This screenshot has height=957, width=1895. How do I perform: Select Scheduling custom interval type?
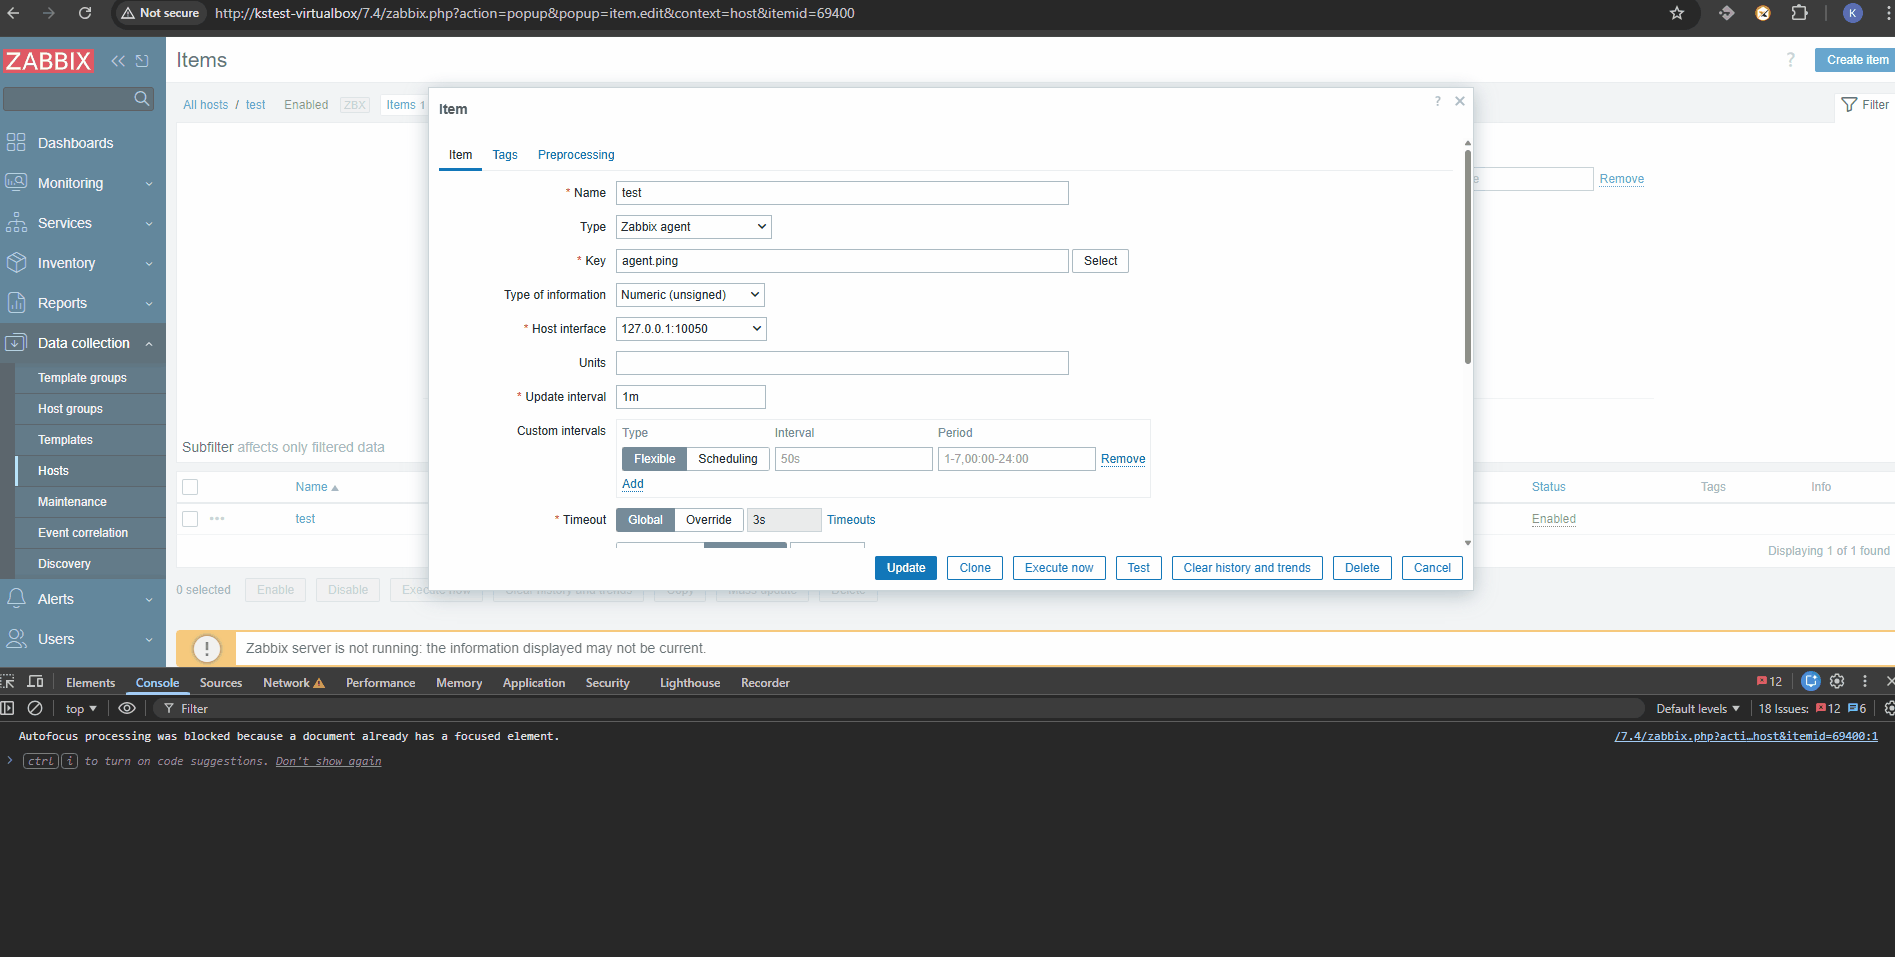(727, 459)
